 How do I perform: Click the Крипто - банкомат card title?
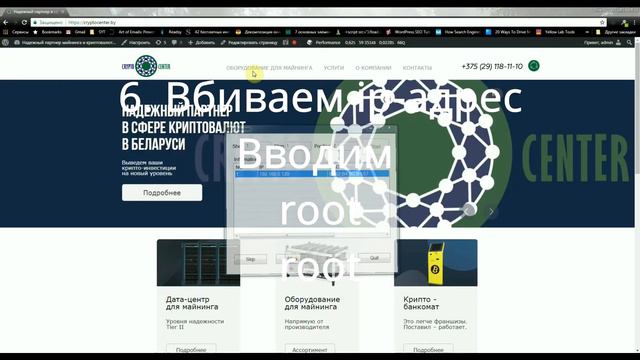click(421, 303)
